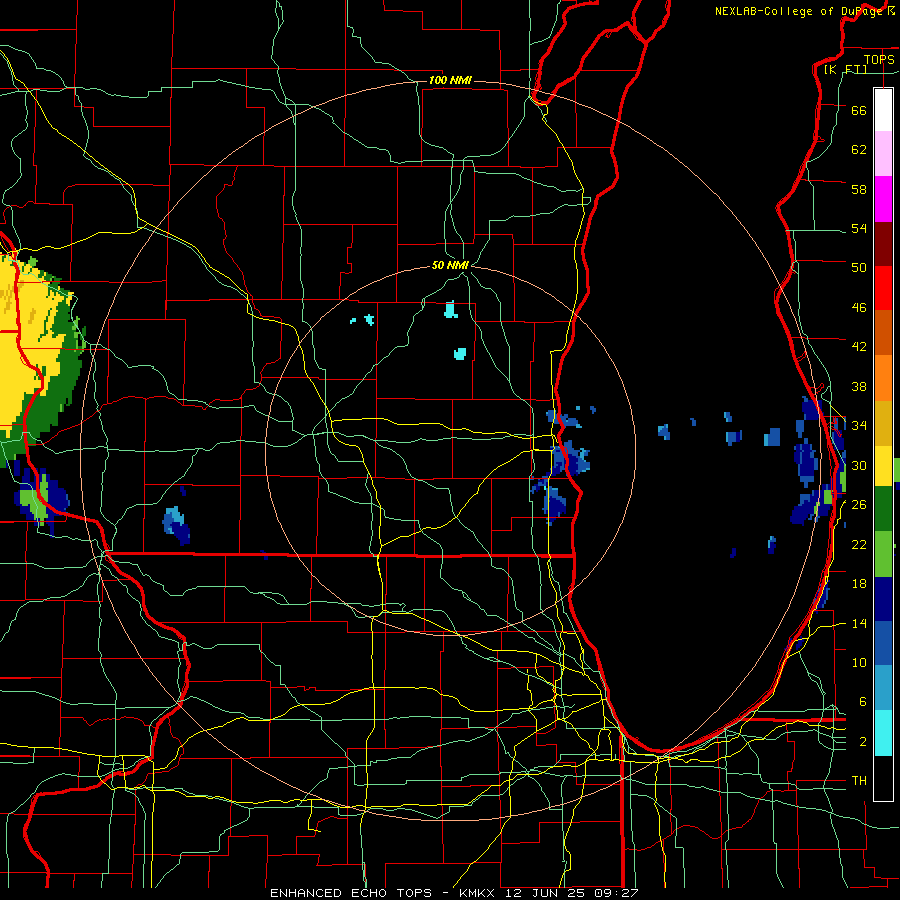Click the 100 NMI range ring label
The width and height of the screenshot is (900, 900).
point(450,80)
